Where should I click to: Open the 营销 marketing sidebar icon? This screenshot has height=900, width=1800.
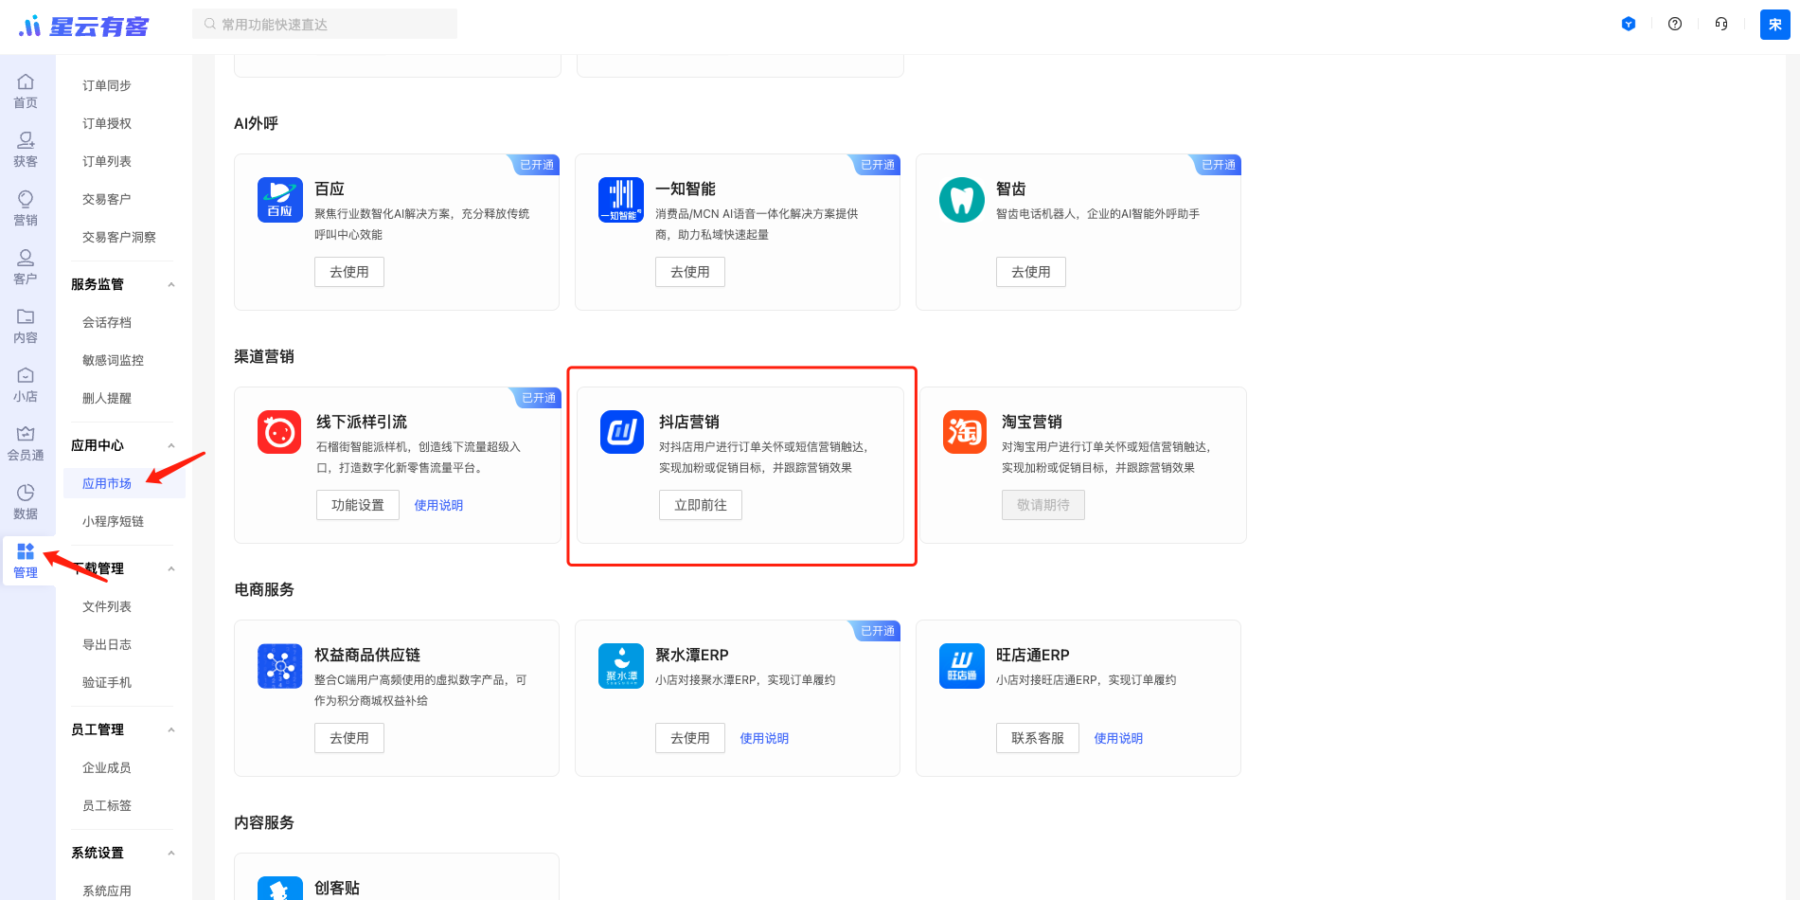(26, 209)
